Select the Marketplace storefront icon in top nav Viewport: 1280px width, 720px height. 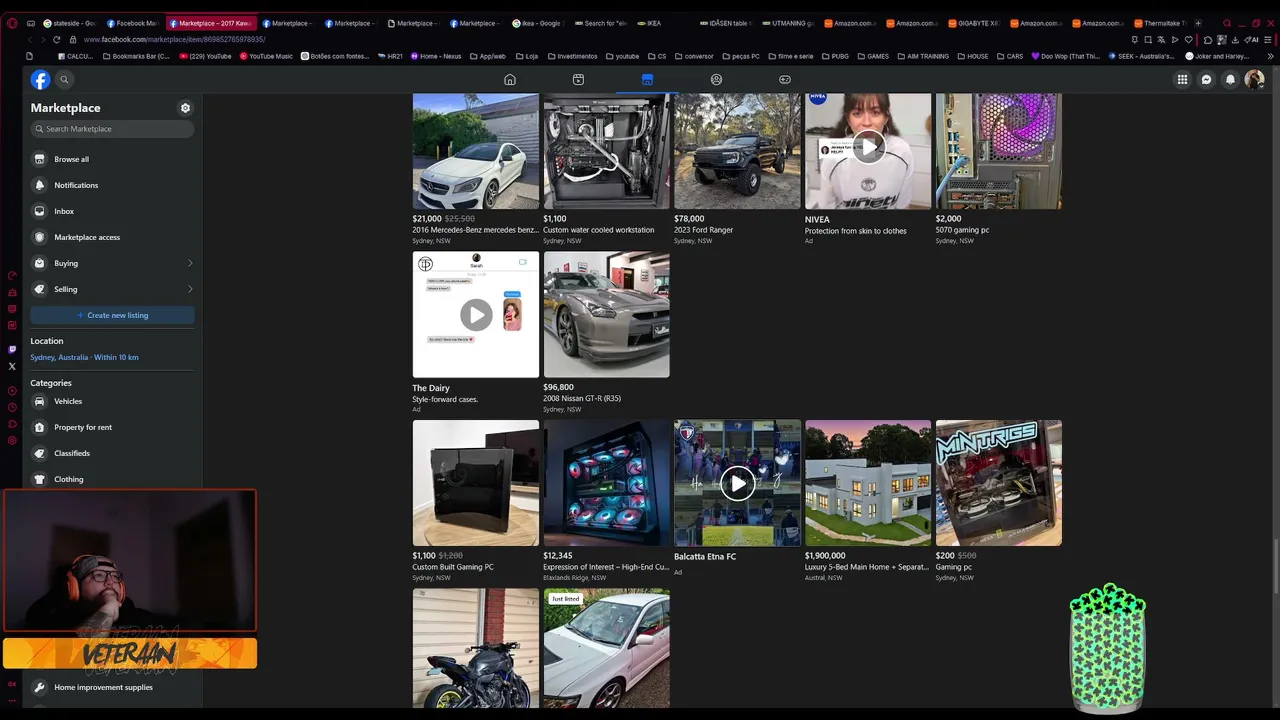(647, 80)
